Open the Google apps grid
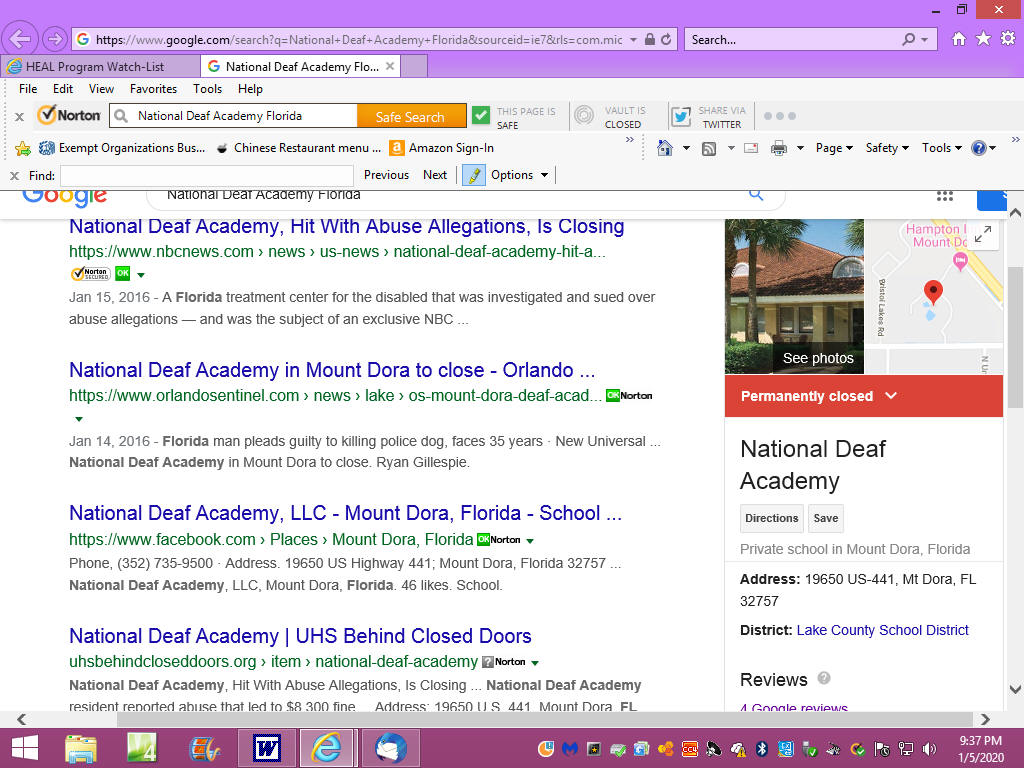Screen dimensions: 1024x768 (x=944, y=196)
